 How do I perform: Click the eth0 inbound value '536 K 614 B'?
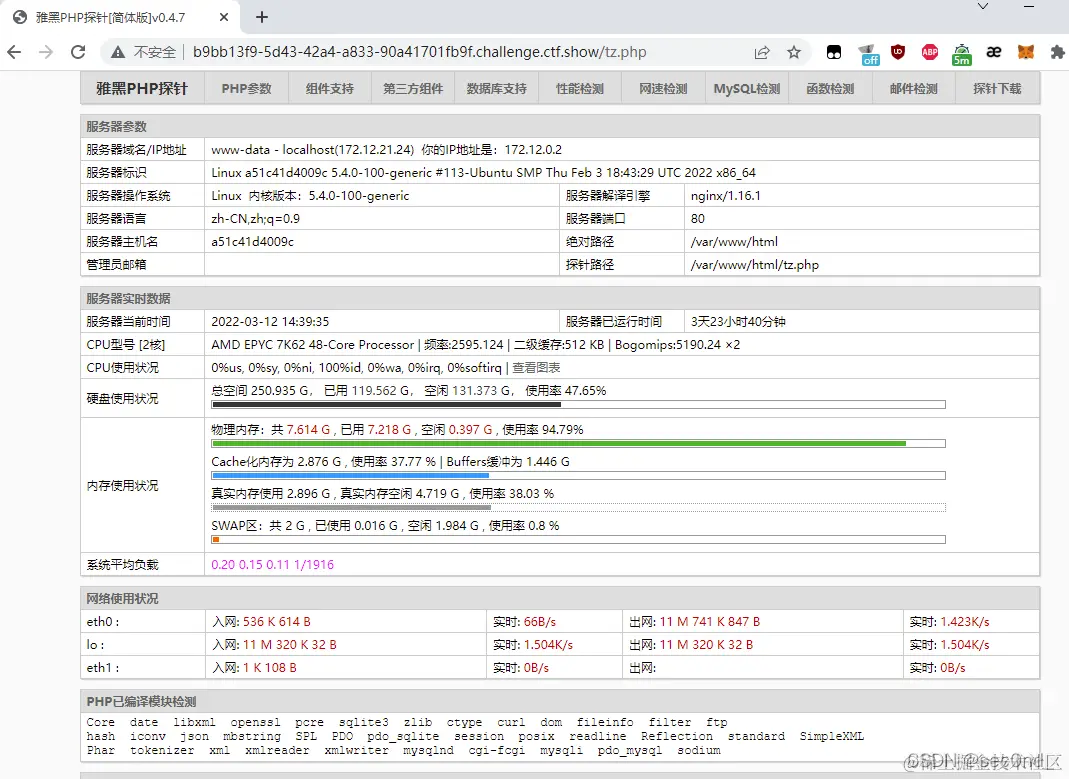click(x=277, y=622)
